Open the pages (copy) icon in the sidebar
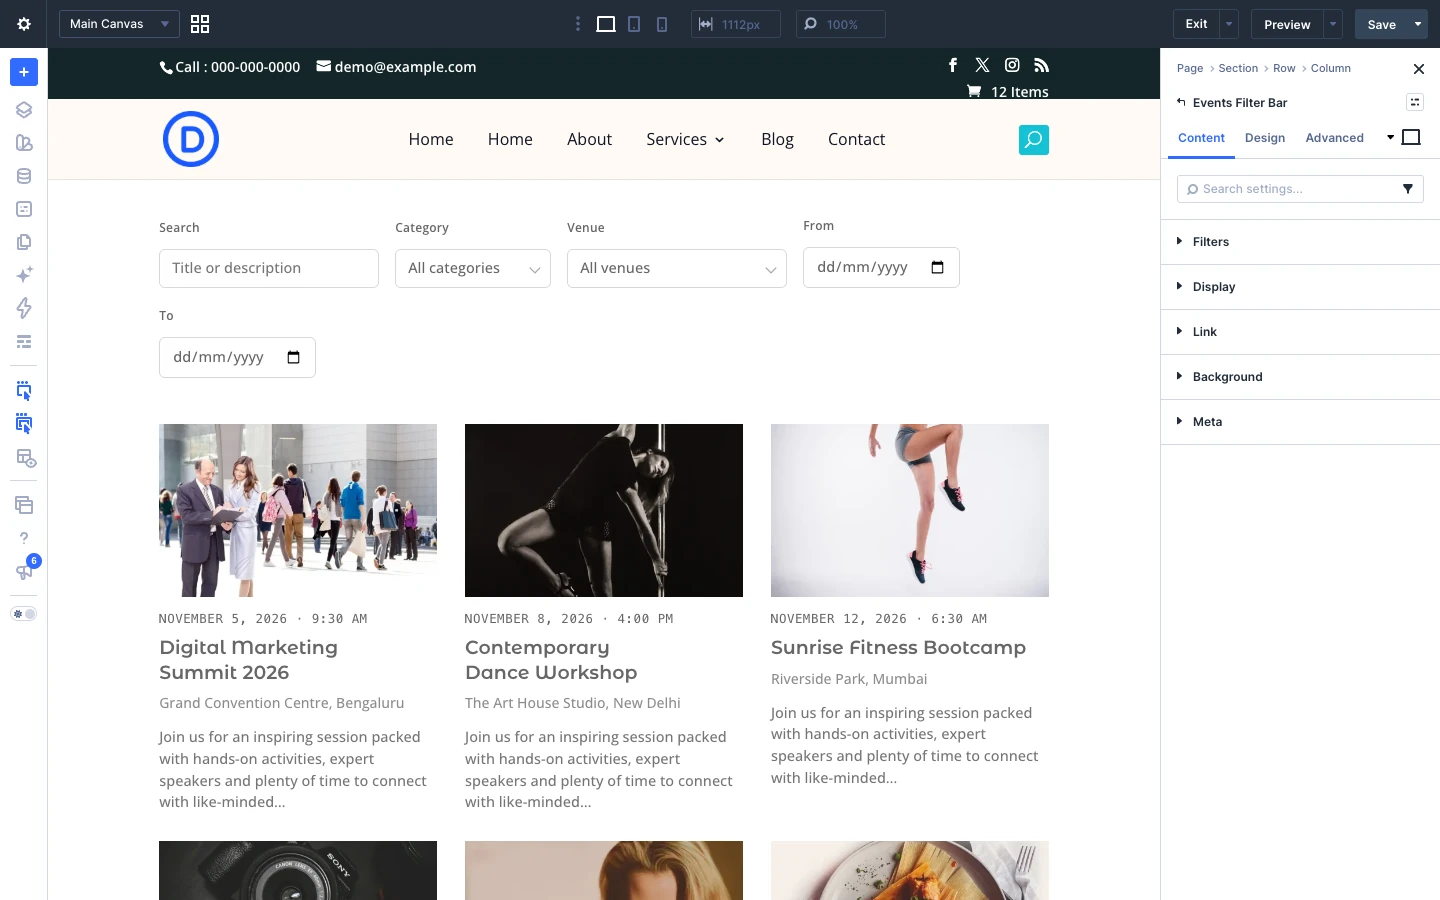This screenshot has height=900, width=1440. tap(24, 242)
